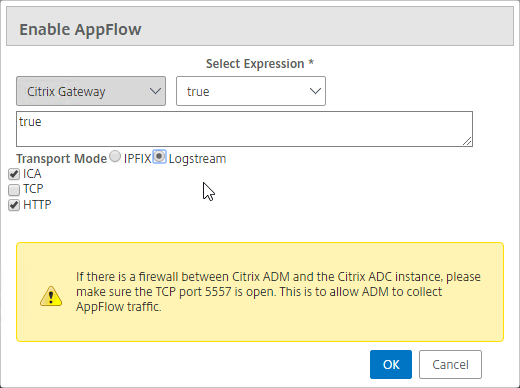The height and width of the screenshot is (388, 520).
Task: Focus the expression text area containing true
Action: [x=244, y=129]
